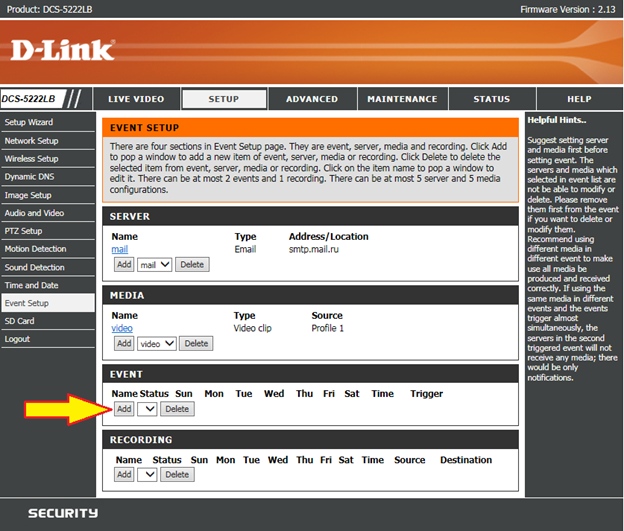
Task: Select Network Setup in sidebar
Action: click(x=32, y=141)
